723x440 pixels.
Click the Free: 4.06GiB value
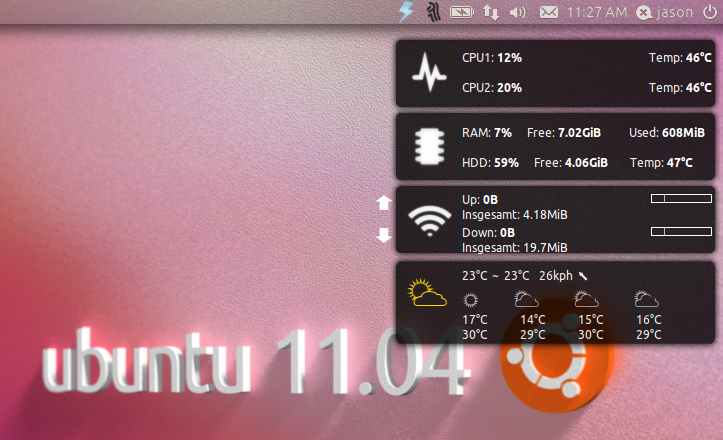click(x=571, y=163)
